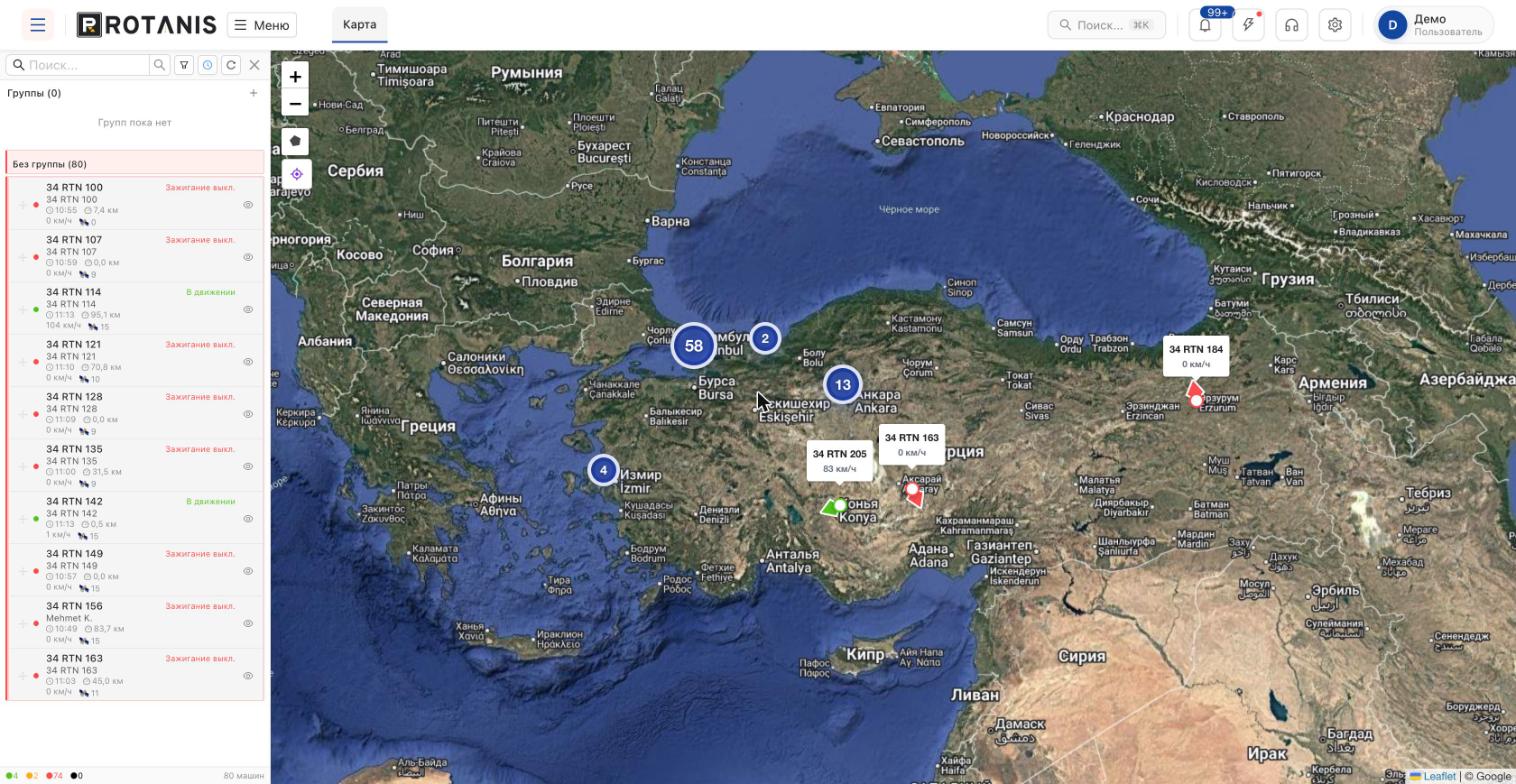
Task: Toggle visibility of vehicle 34 RTN 107
Action: coord(248,257)
